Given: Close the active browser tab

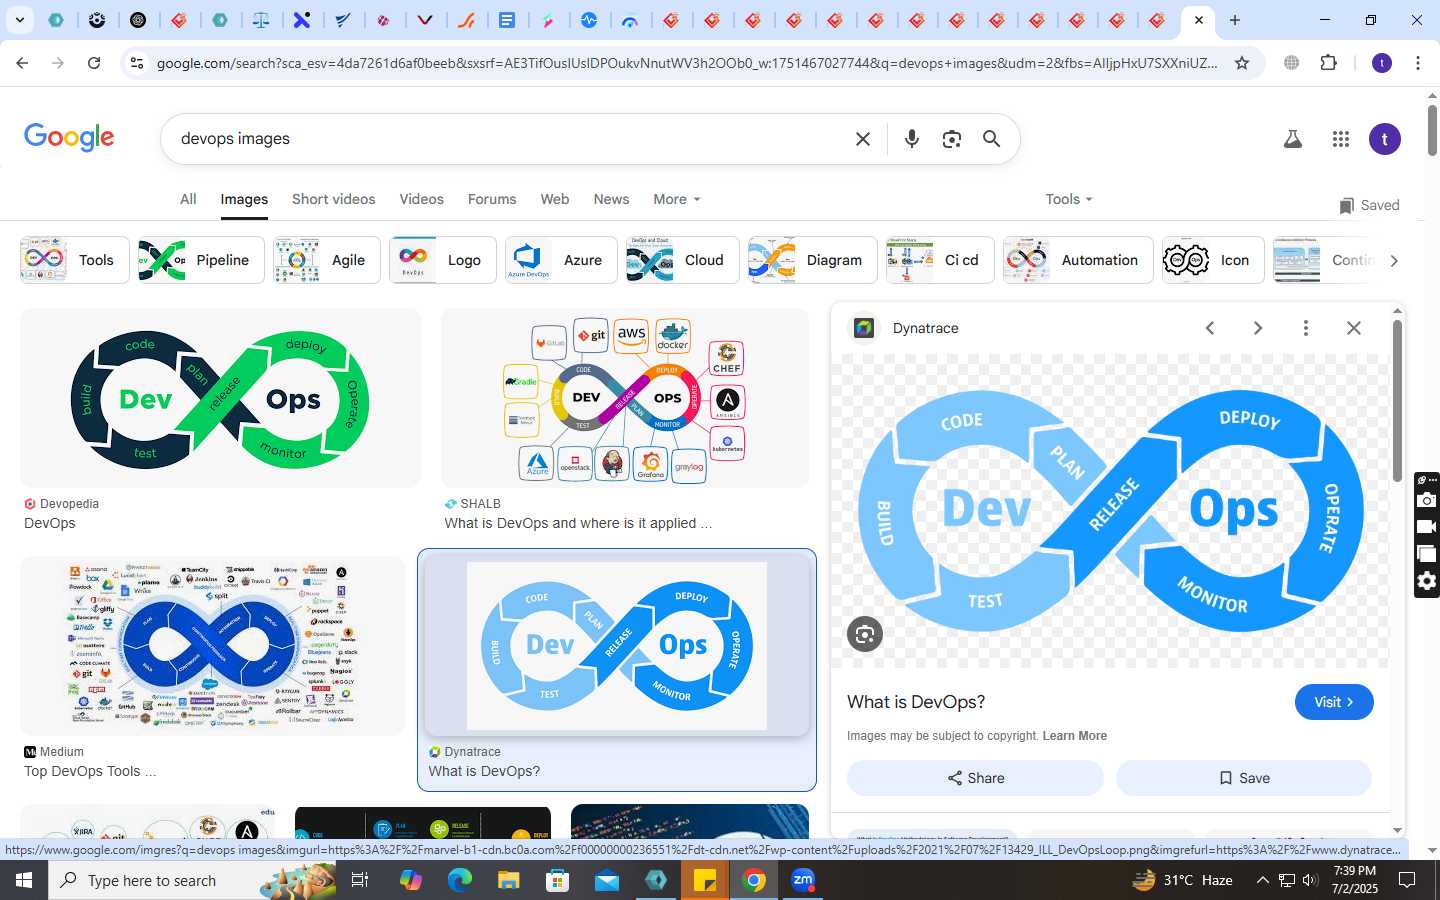Looking at the screenshot, I should [1199, 20].
